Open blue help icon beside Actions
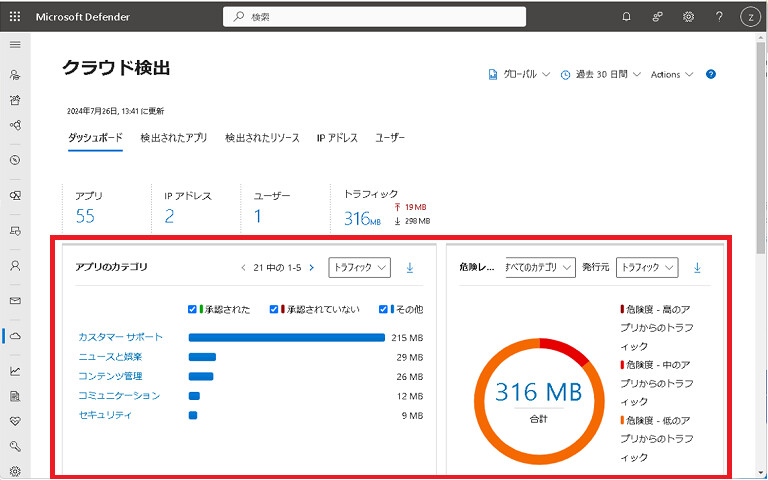This screenshot has height=480, width=768. pos(711,74)
